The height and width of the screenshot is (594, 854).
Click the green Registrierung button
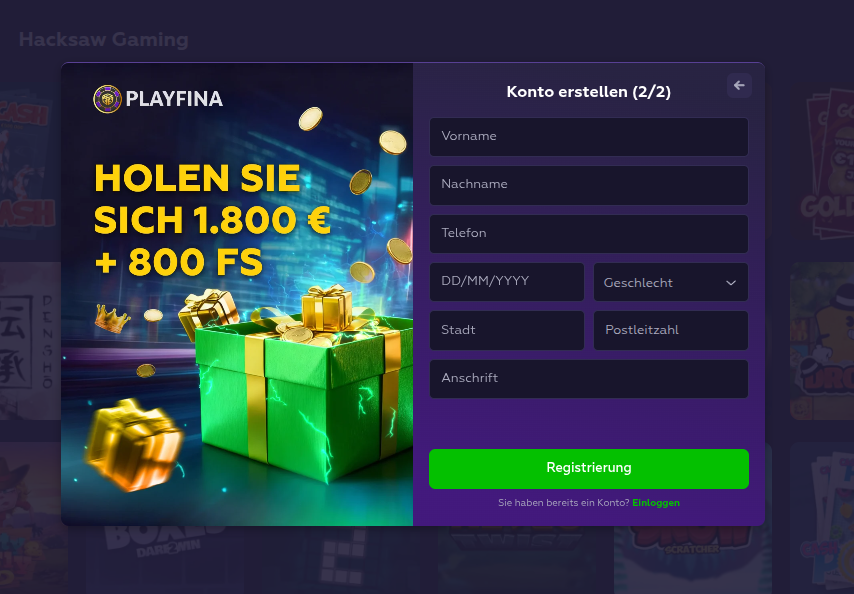click(589, 469)
